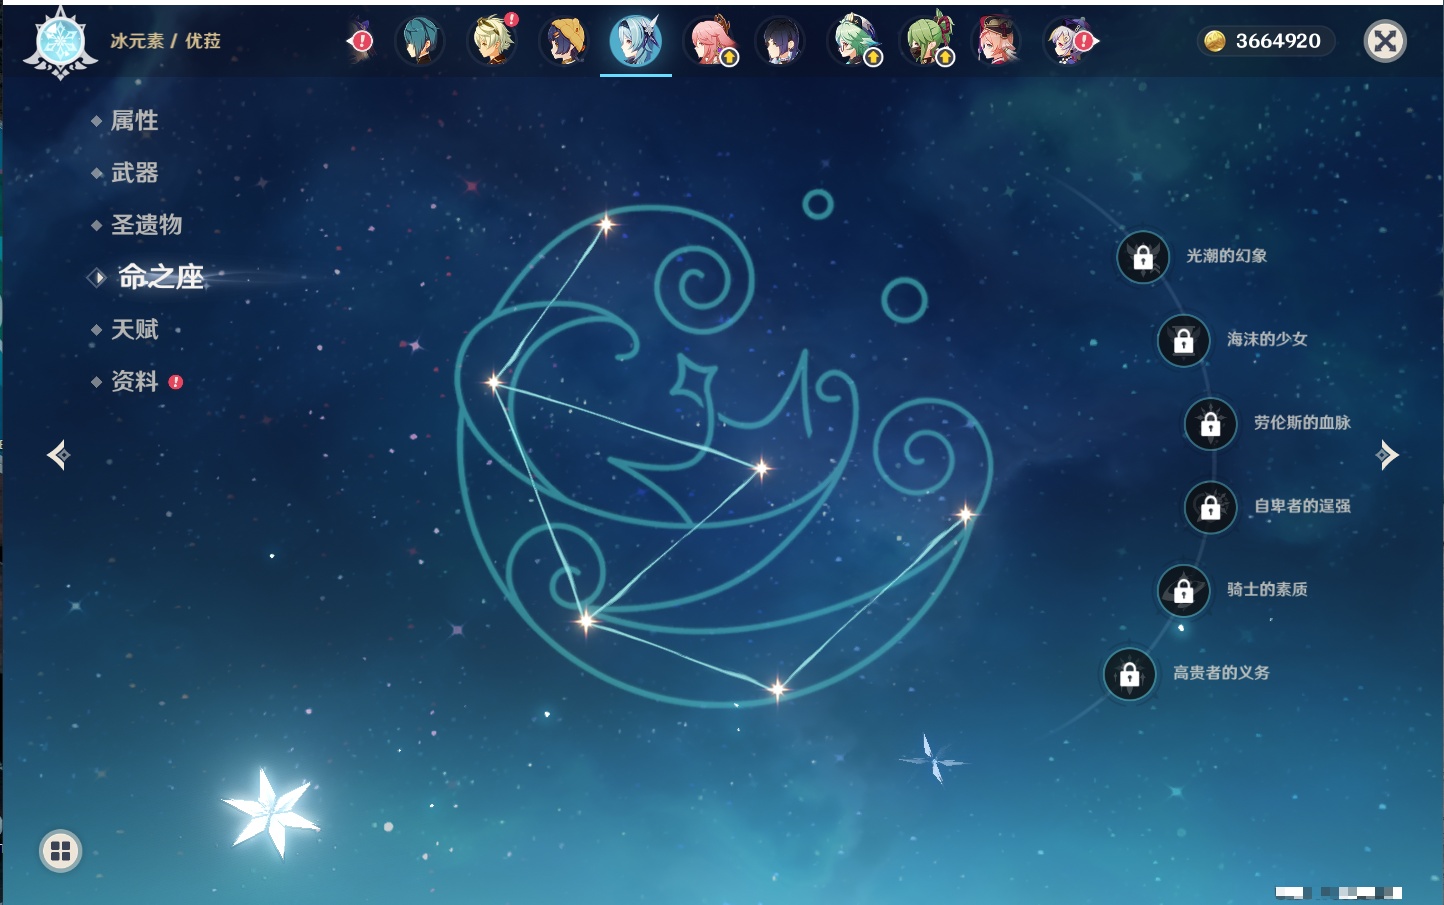Open the 圣遗物 artifacts tab
Screen dimensions: 1444x905
(146, 225)
